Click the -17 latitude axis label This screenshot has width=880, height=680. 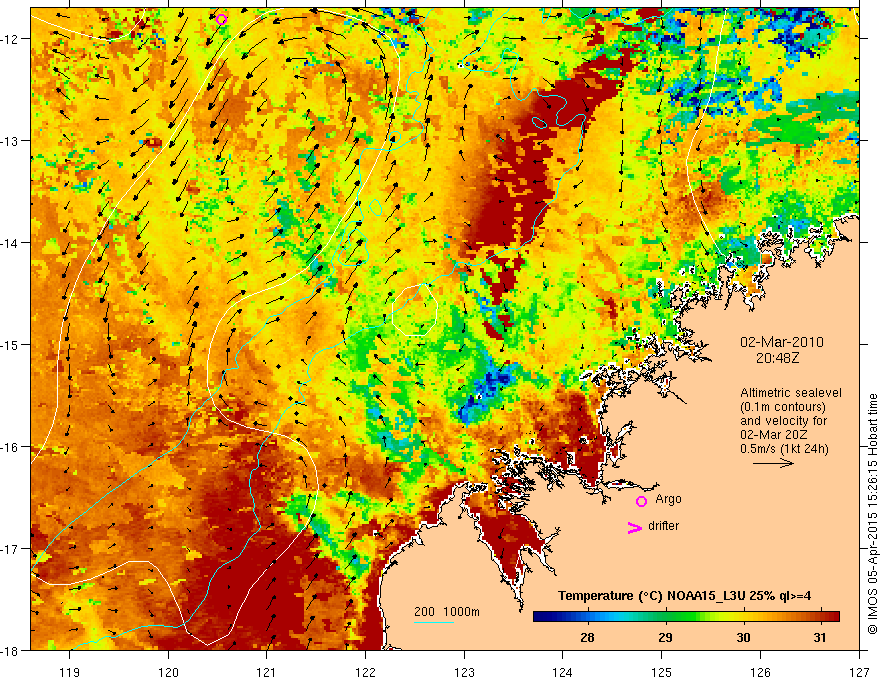(11, 549)
